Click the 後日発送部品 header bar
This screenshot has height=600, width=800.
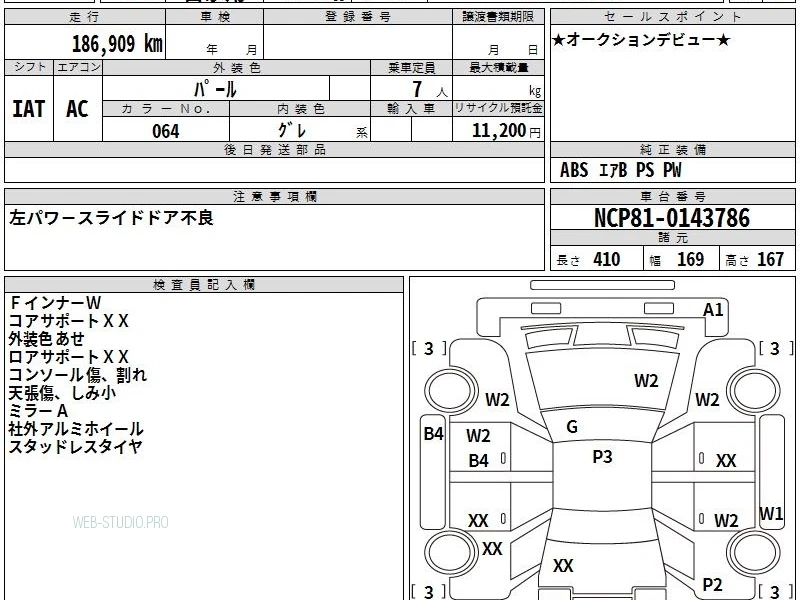[x=274, y=150]
